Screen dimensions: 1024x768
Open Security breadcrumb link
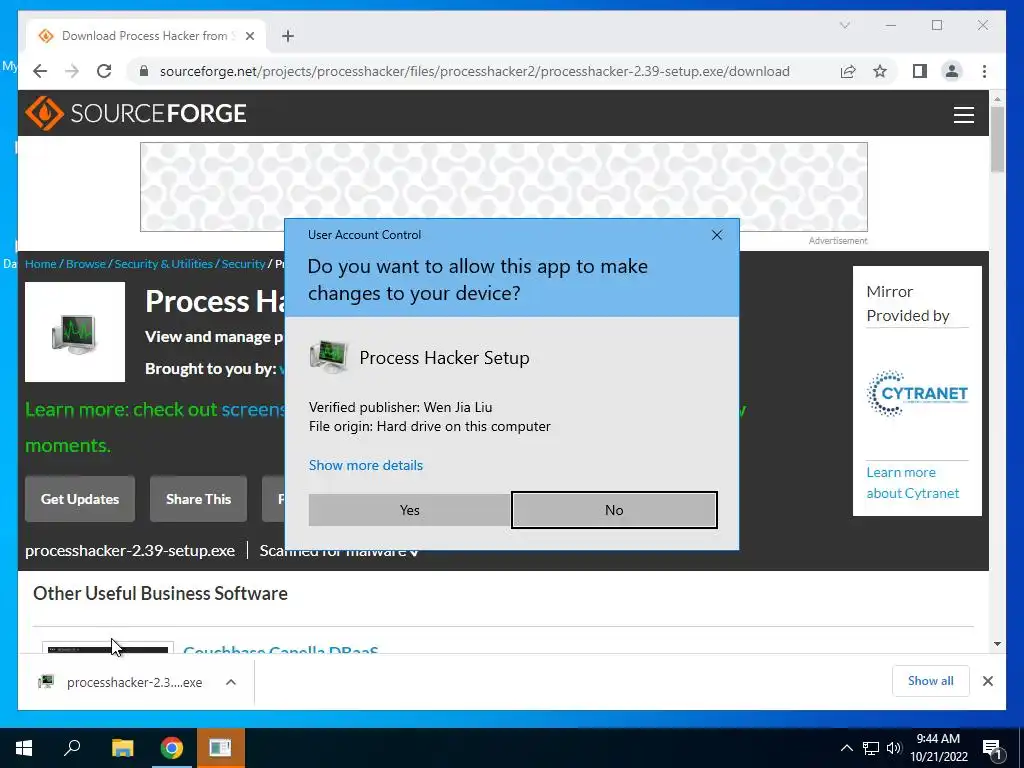point(243,264)
